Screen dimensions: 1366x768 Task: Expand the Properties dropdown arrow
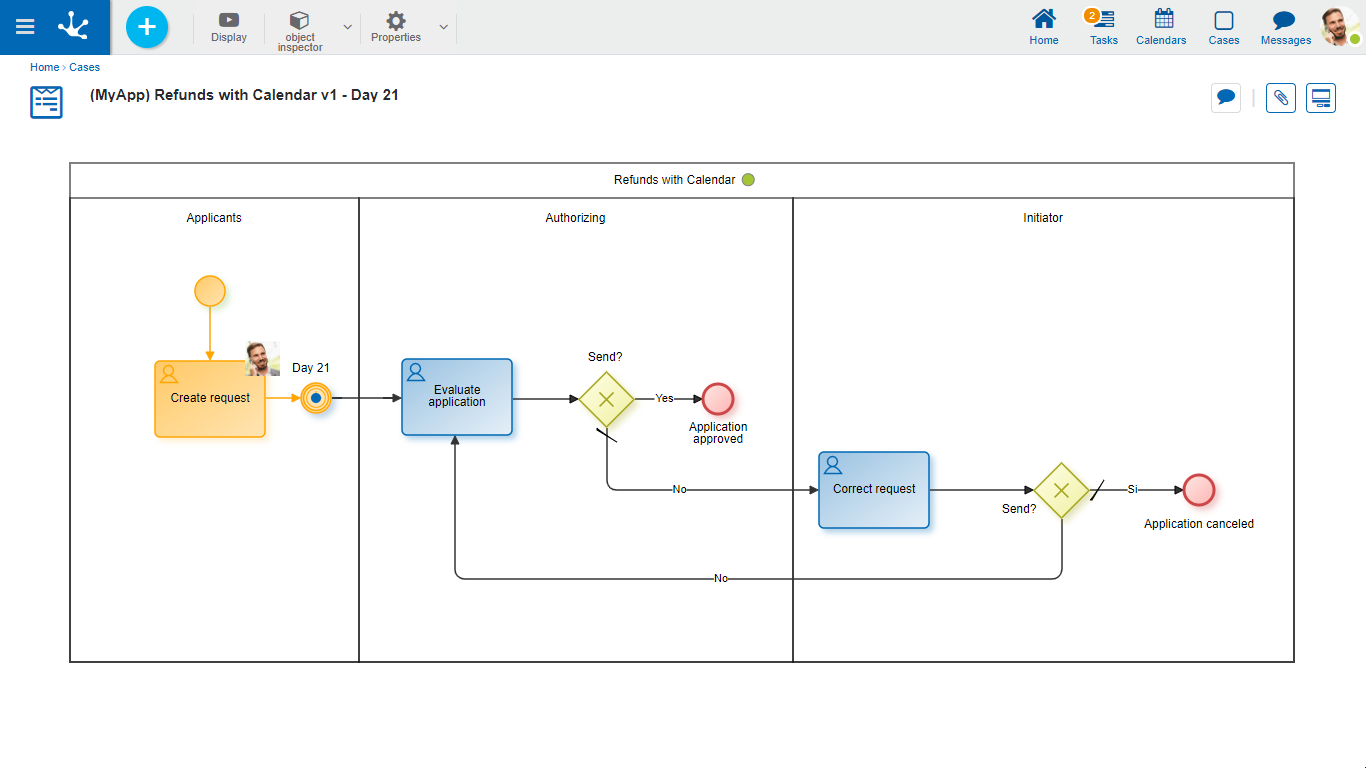443,27
